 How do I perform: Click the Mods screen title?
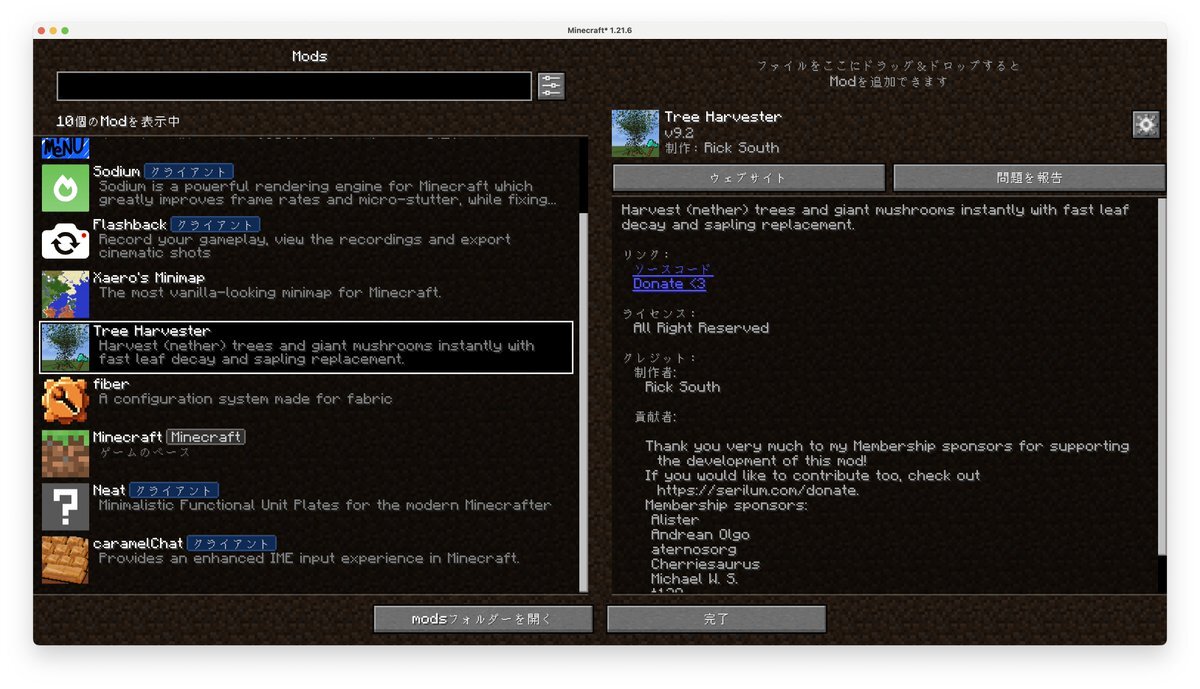coord(309,56)
